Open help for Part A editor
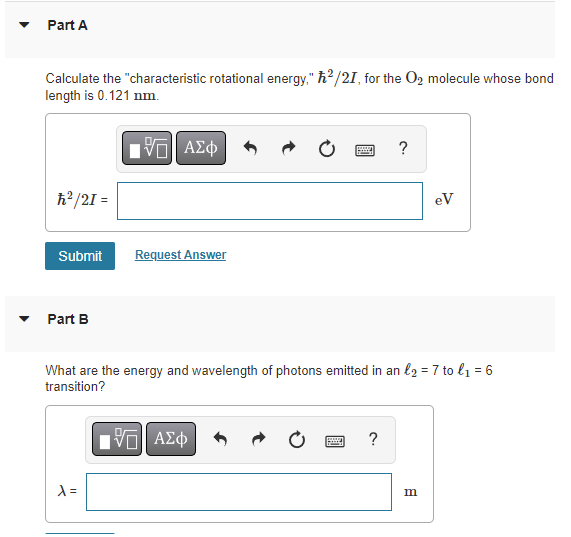The height and width of the screenshot is (537, 571). [403, 148]
